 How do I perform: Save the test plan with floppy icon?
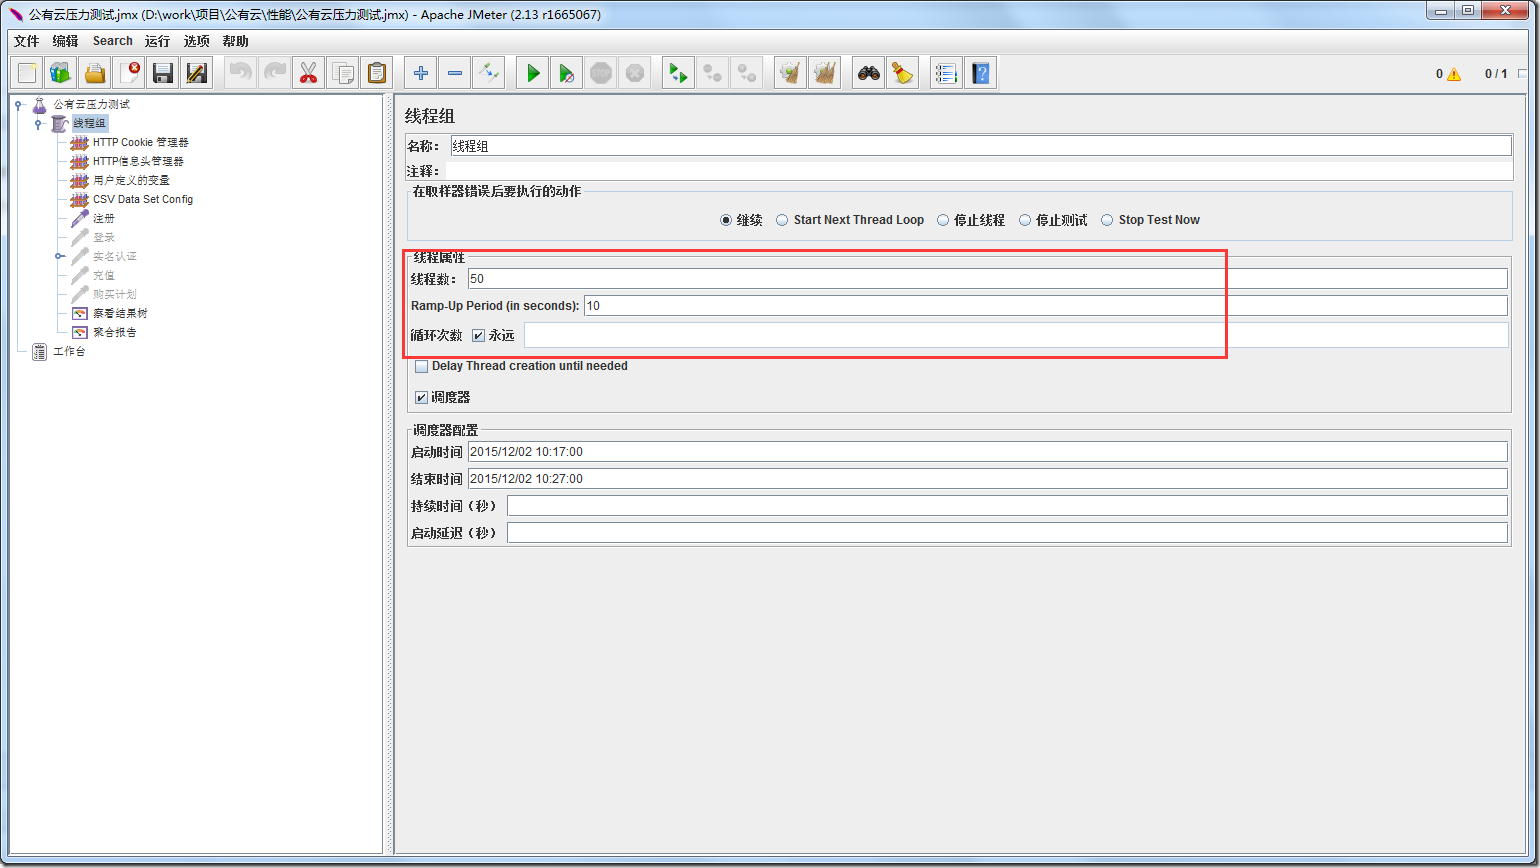pos(163,73)
